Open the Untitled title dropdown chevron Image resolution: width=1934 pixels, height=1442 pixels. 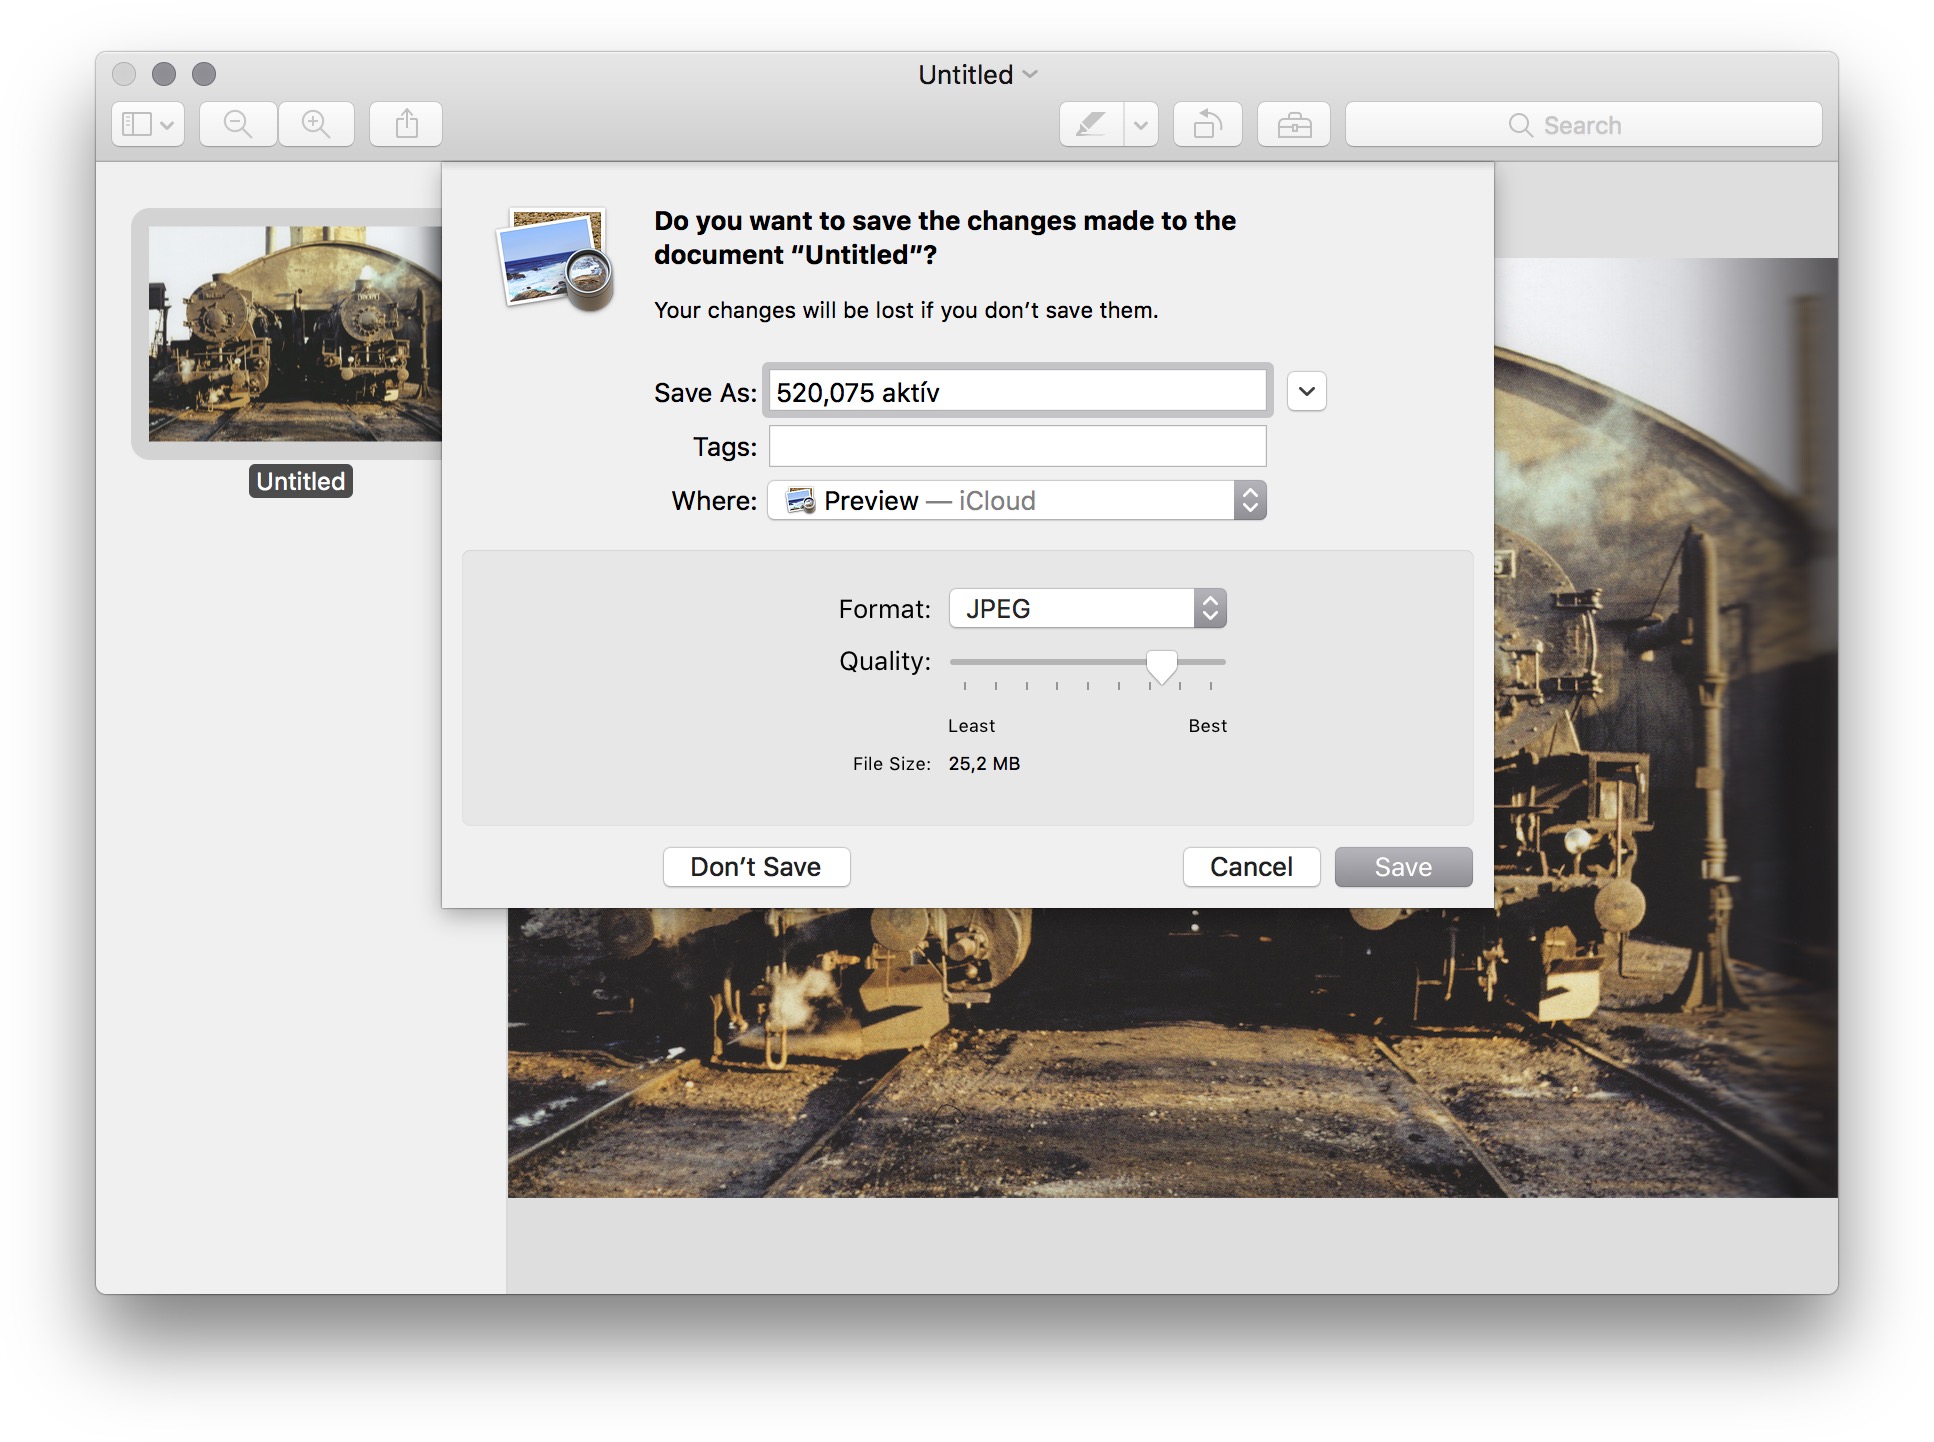[1031, 74]
